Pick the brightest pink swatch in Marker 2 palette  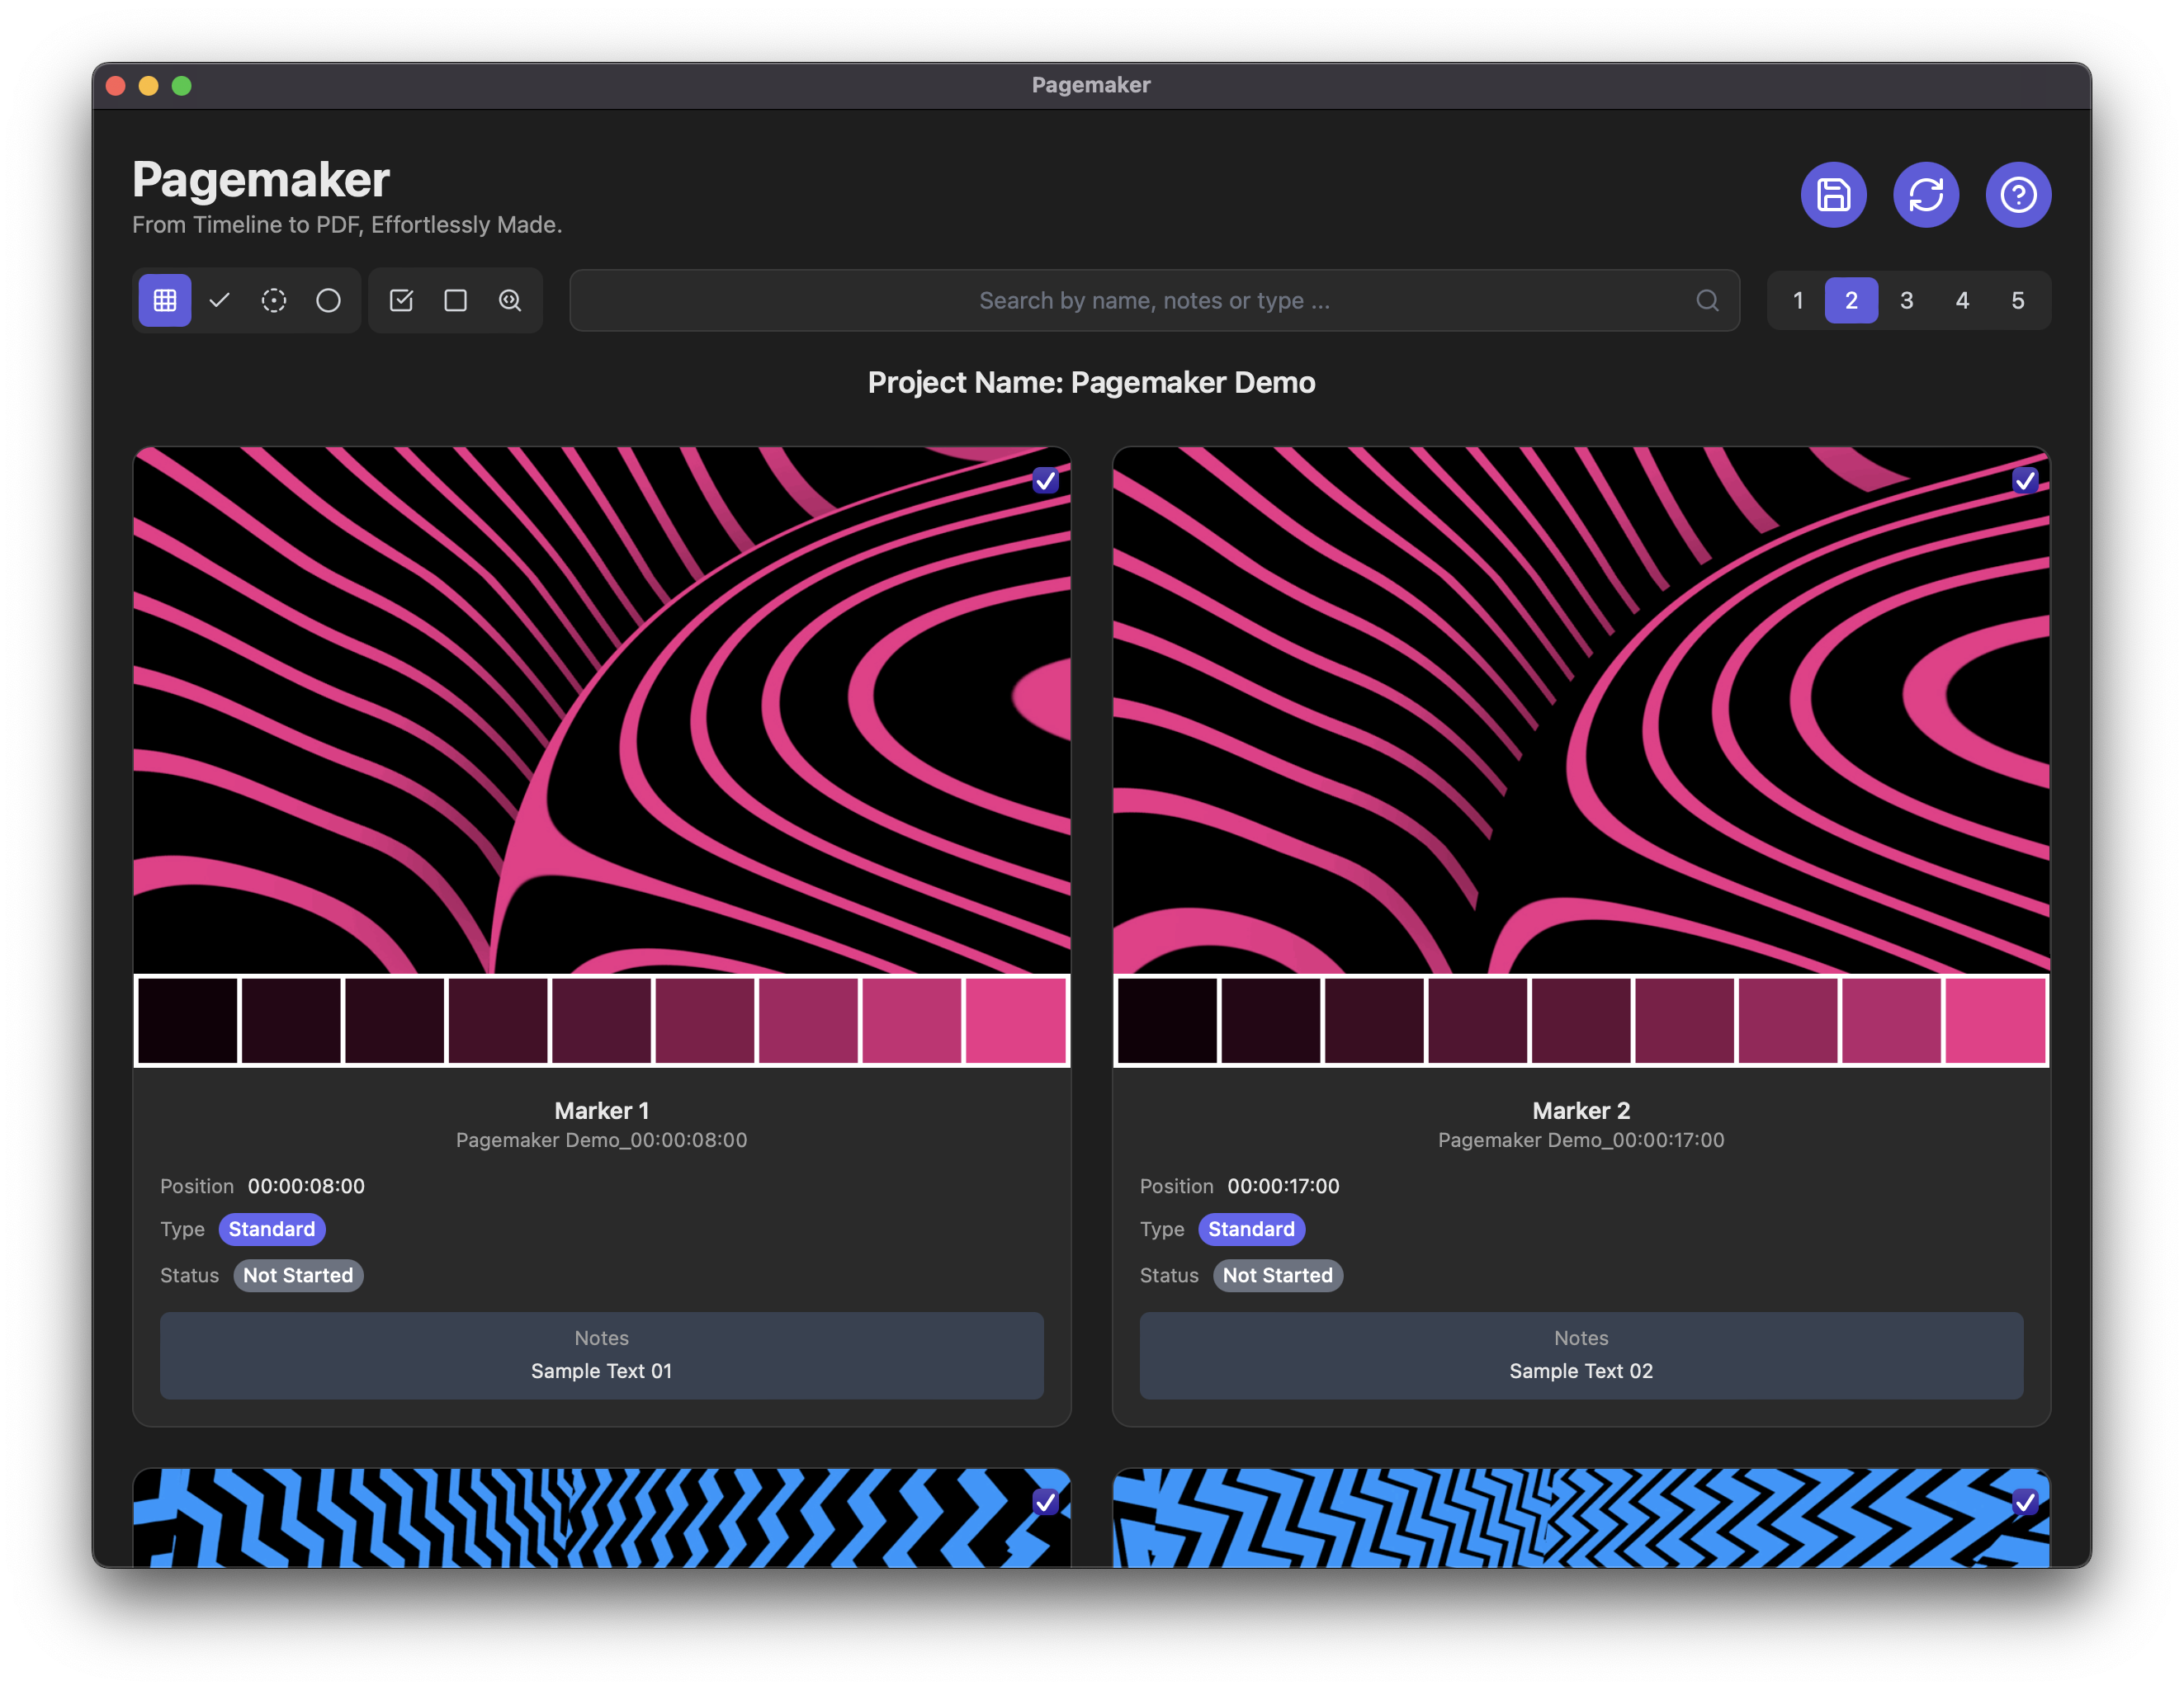[1995, 1020]
